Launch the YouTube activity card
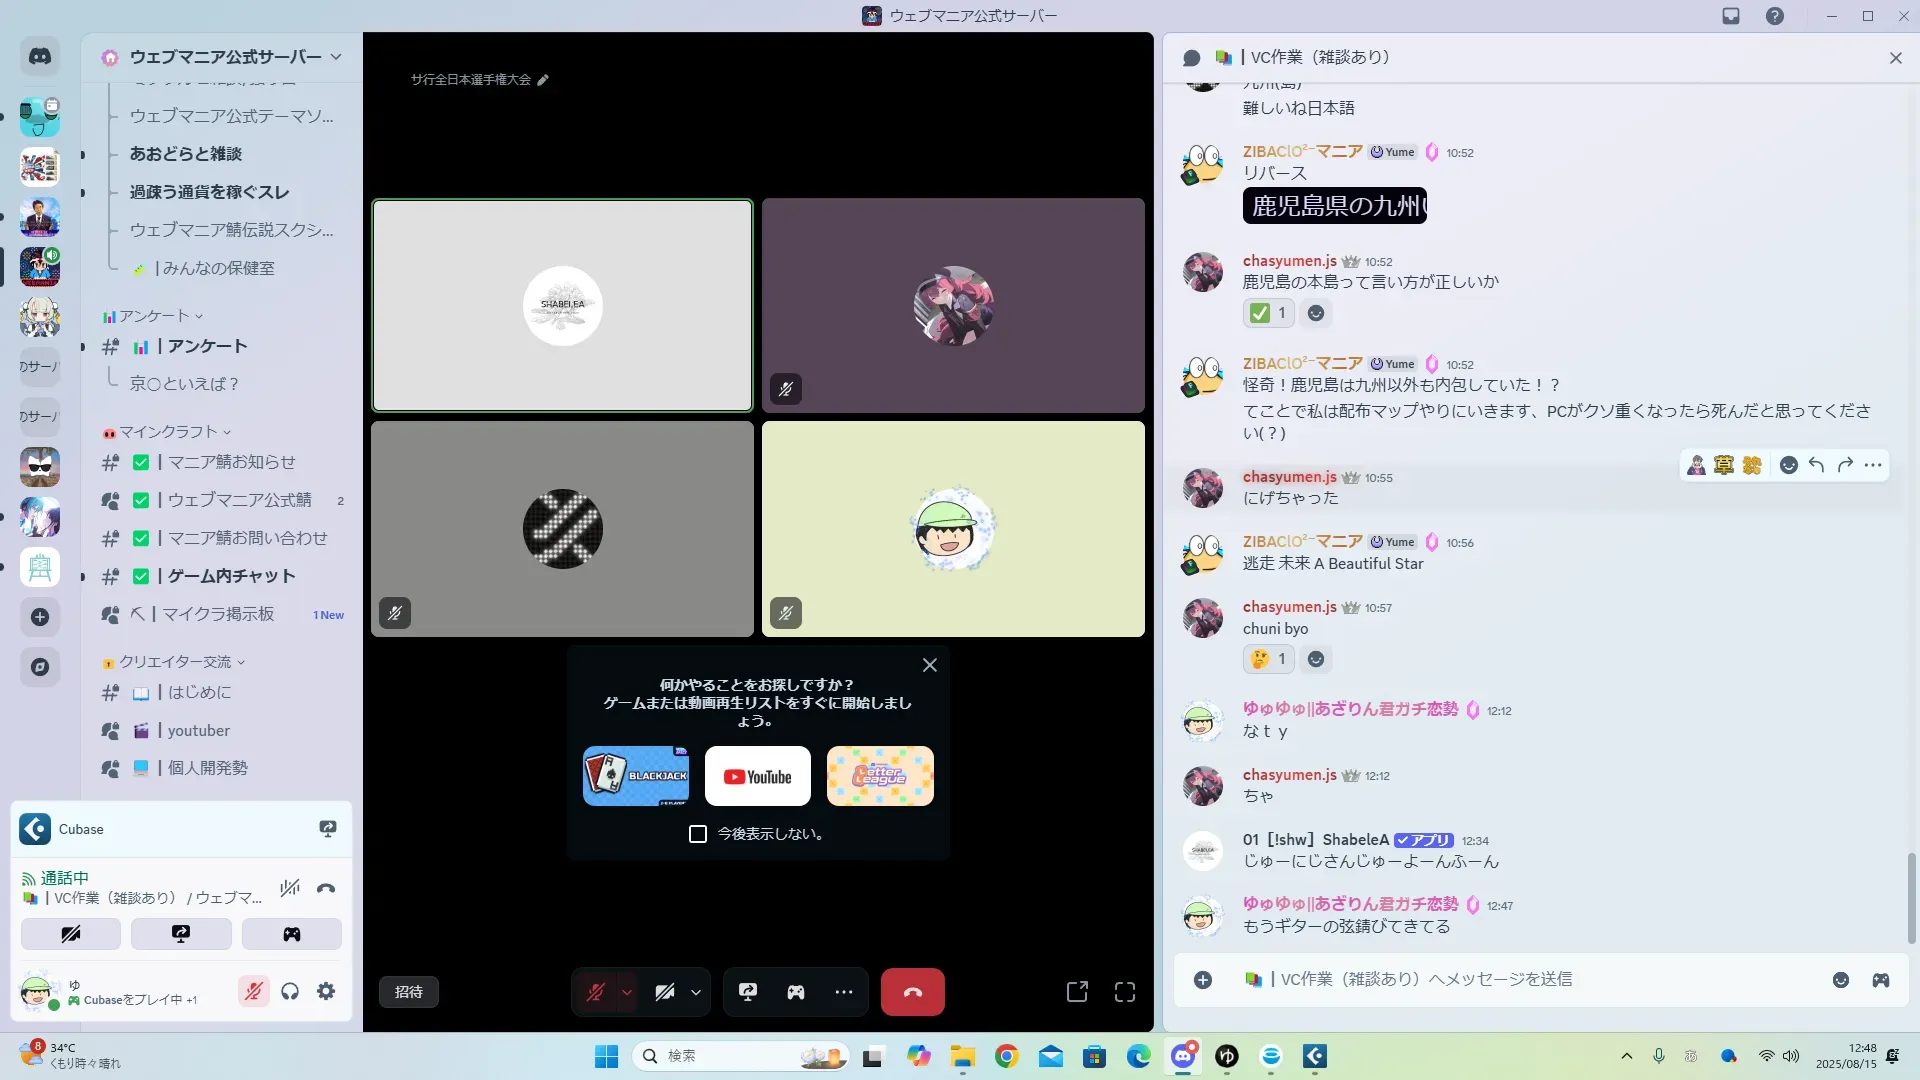Image resolution: width=1920 pixels, height=1080 pixels. click(757, 776)
